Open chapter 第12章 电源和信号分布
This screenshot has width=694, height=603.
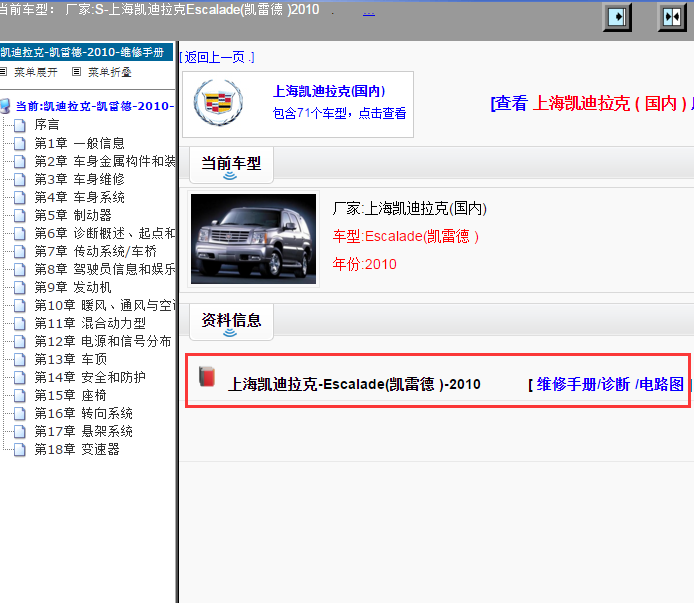pyautogui.click(x=103, y=341)
